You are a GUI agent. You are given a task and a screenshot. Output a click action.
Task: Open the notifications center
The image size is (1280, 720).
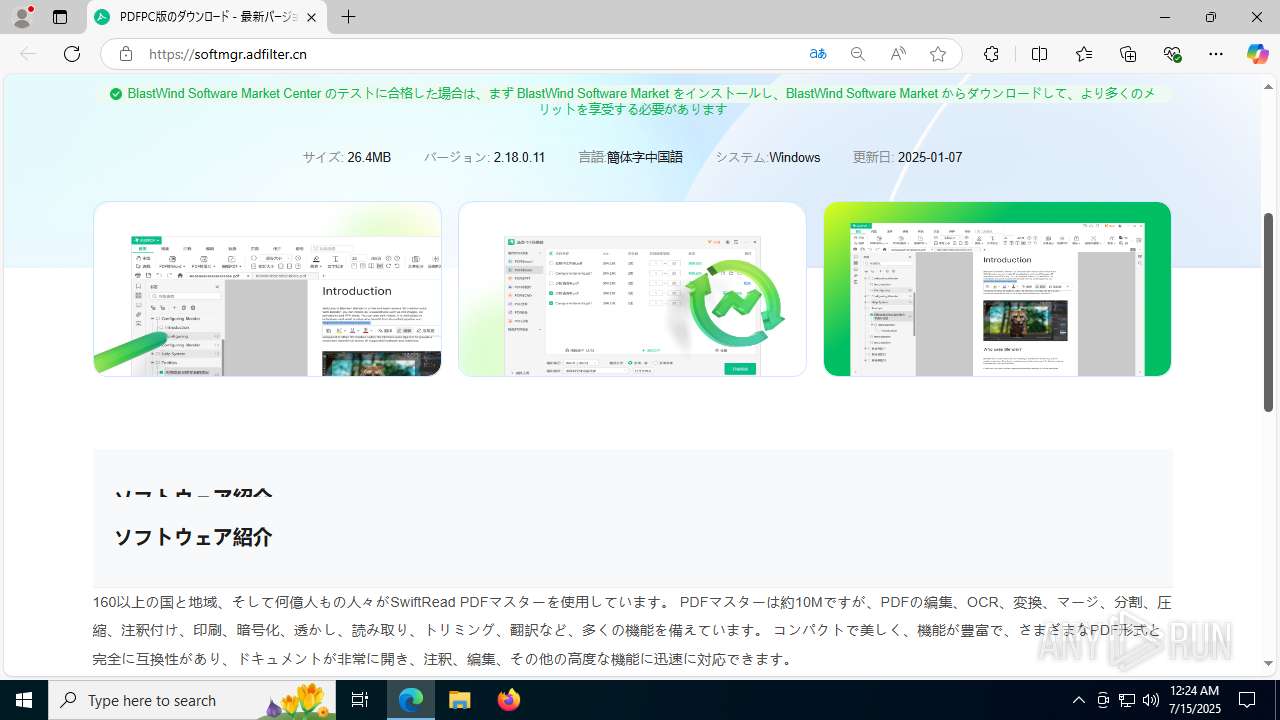[1247, 700]
